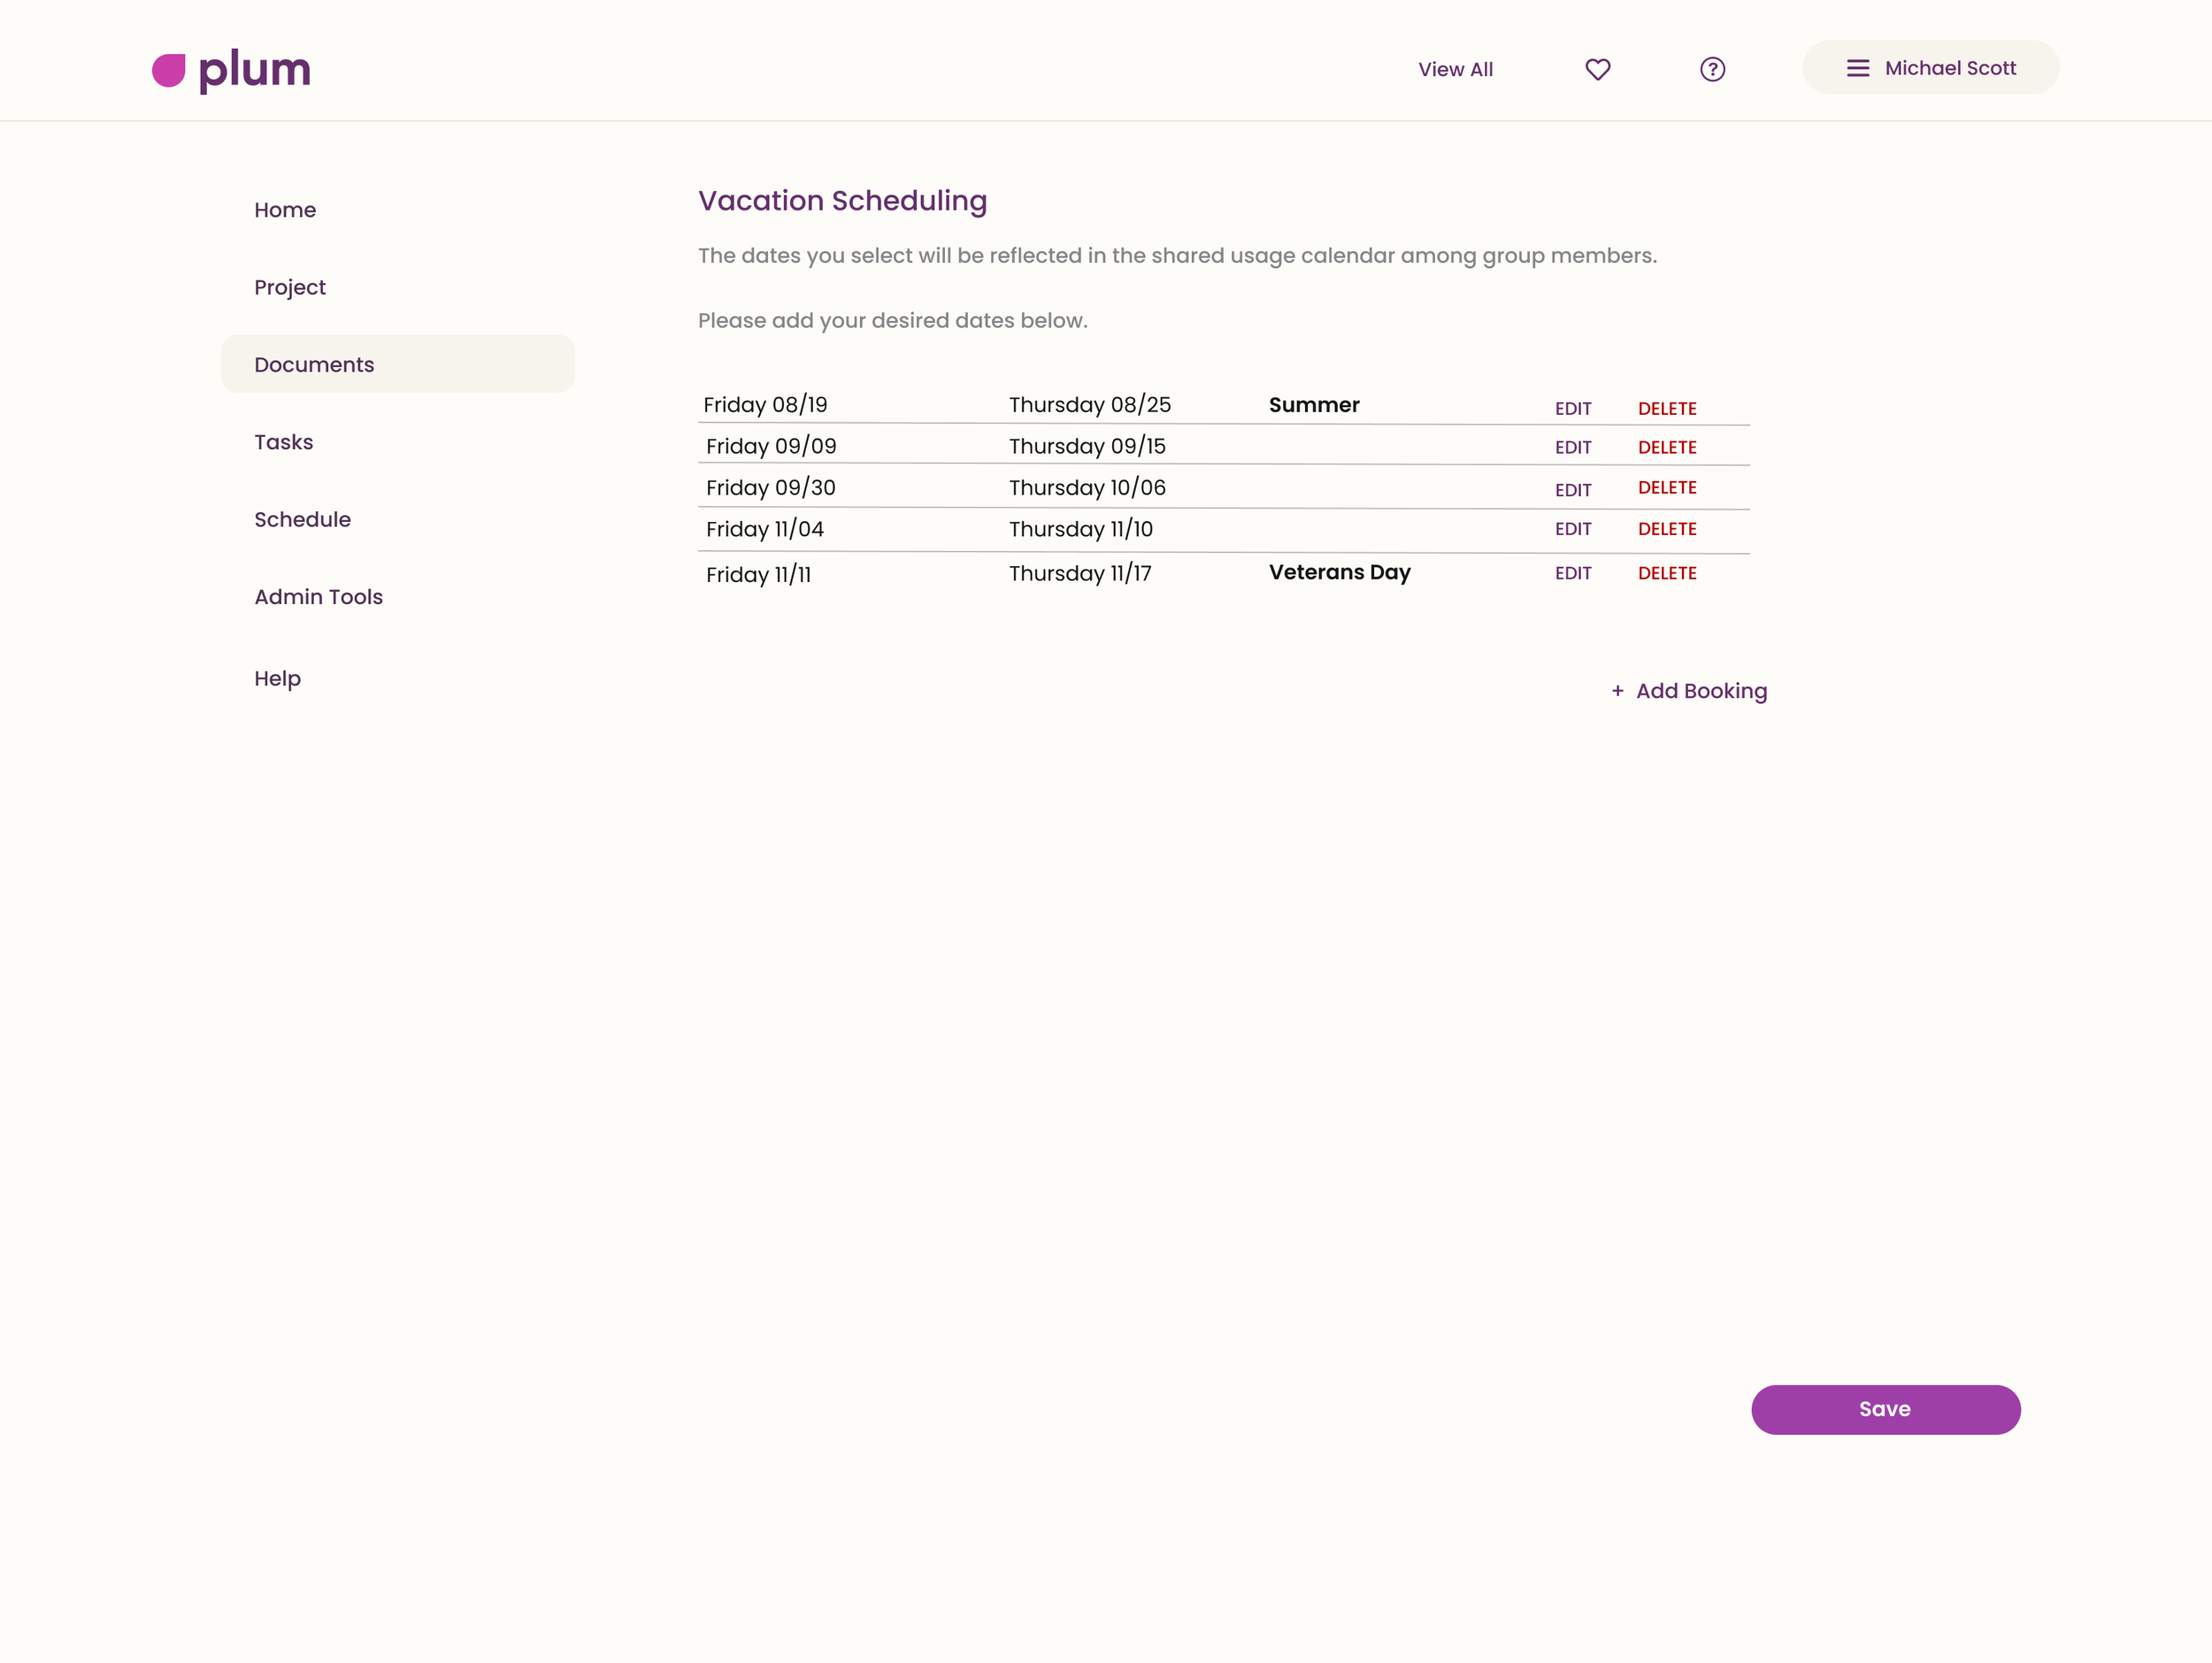Navigate to Tasks in the sidebar
The image size is (2212, 1663).
[284, 442]
